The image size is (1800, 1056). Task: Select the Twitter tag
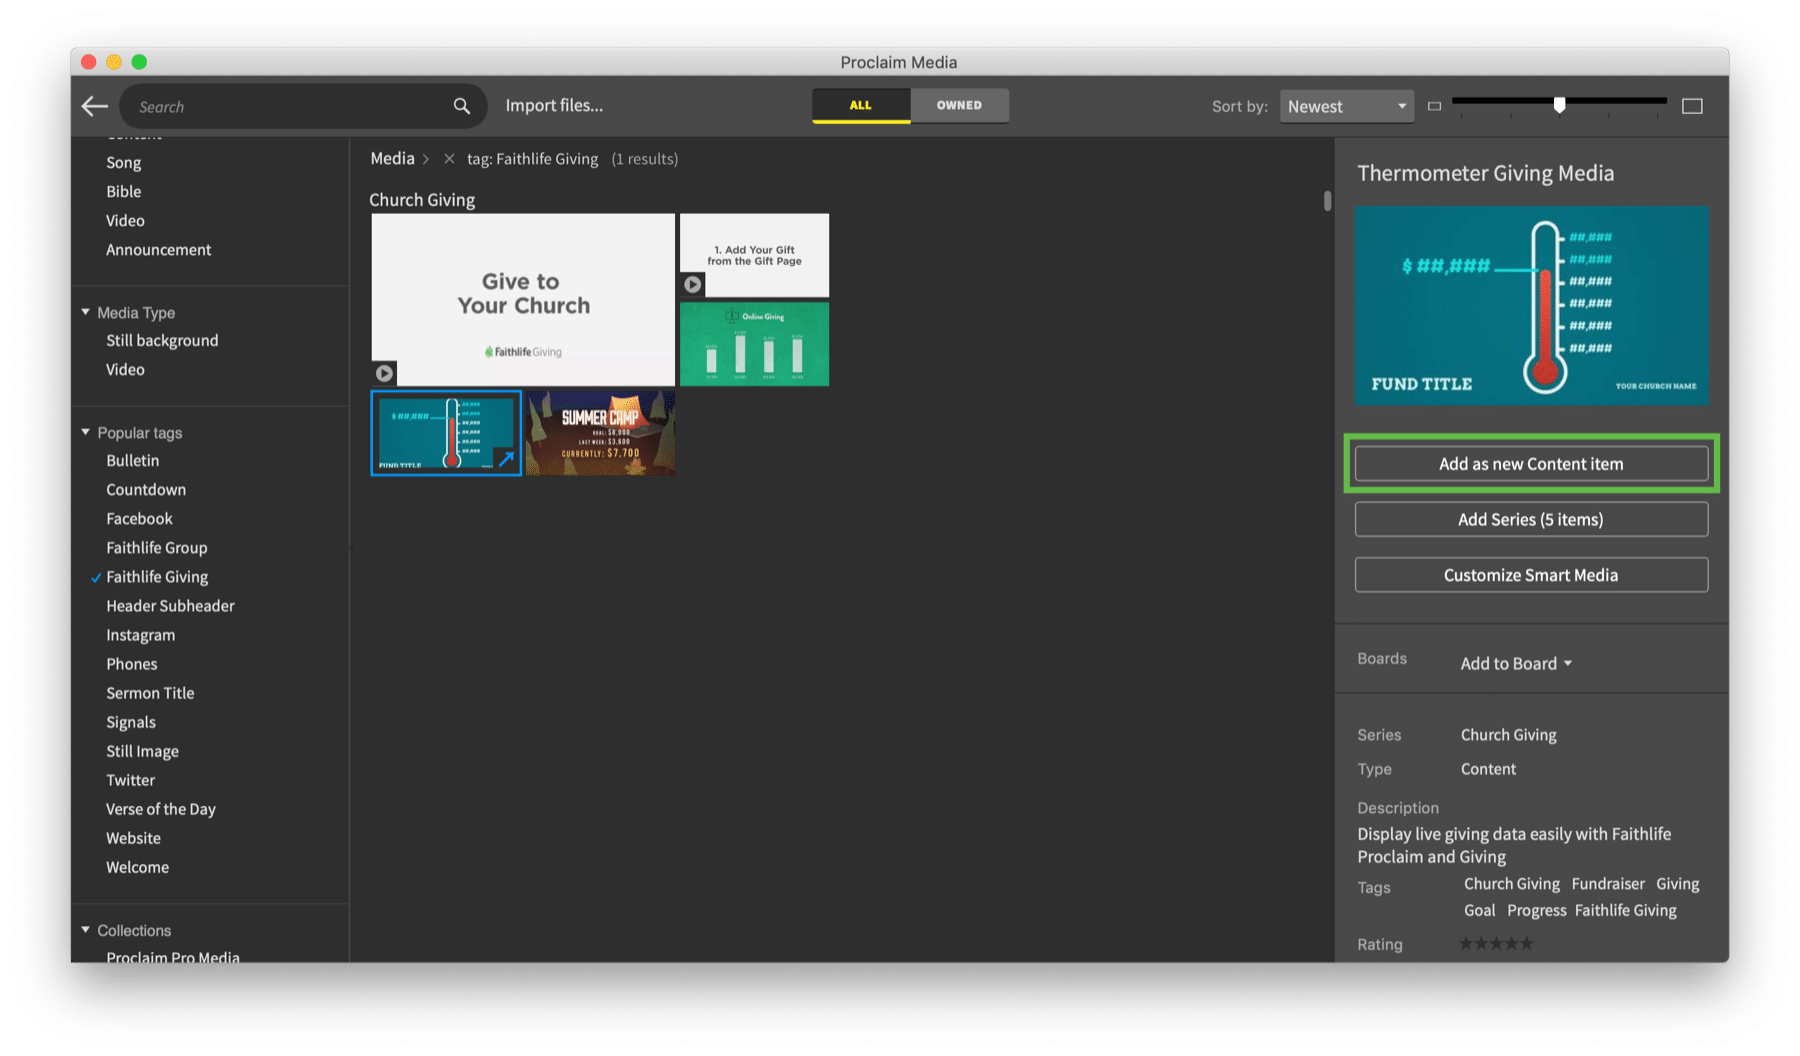[131, 780]
